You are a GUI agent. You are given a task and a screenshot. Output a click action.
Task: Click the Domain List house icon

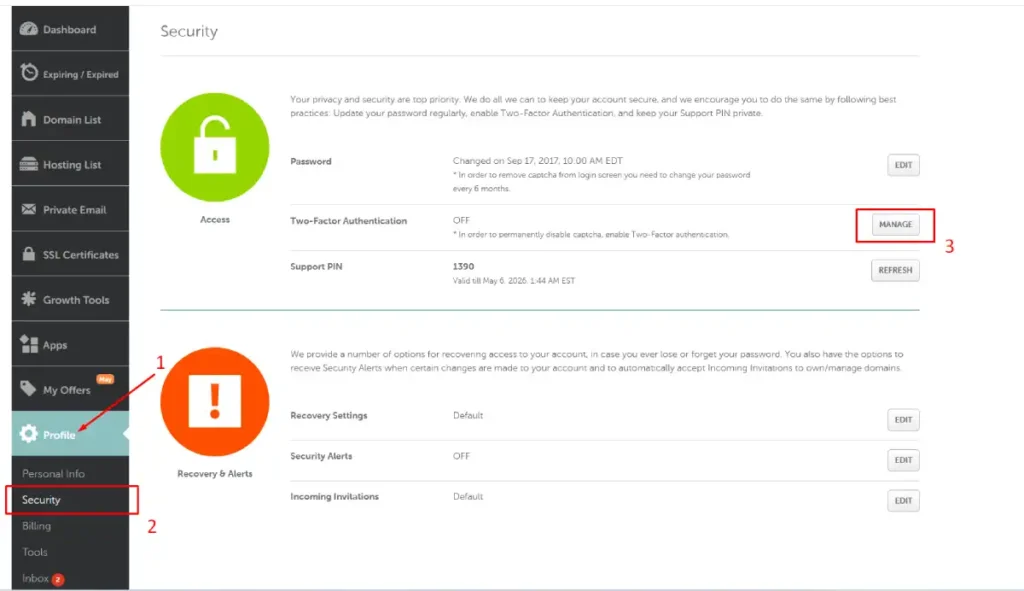pyautogui.click(x=29, y=119)
